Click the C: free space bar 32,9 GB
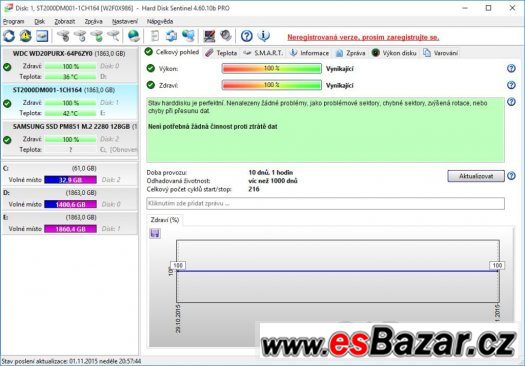Viewport: 525px width, 366px height. point(70,180)
